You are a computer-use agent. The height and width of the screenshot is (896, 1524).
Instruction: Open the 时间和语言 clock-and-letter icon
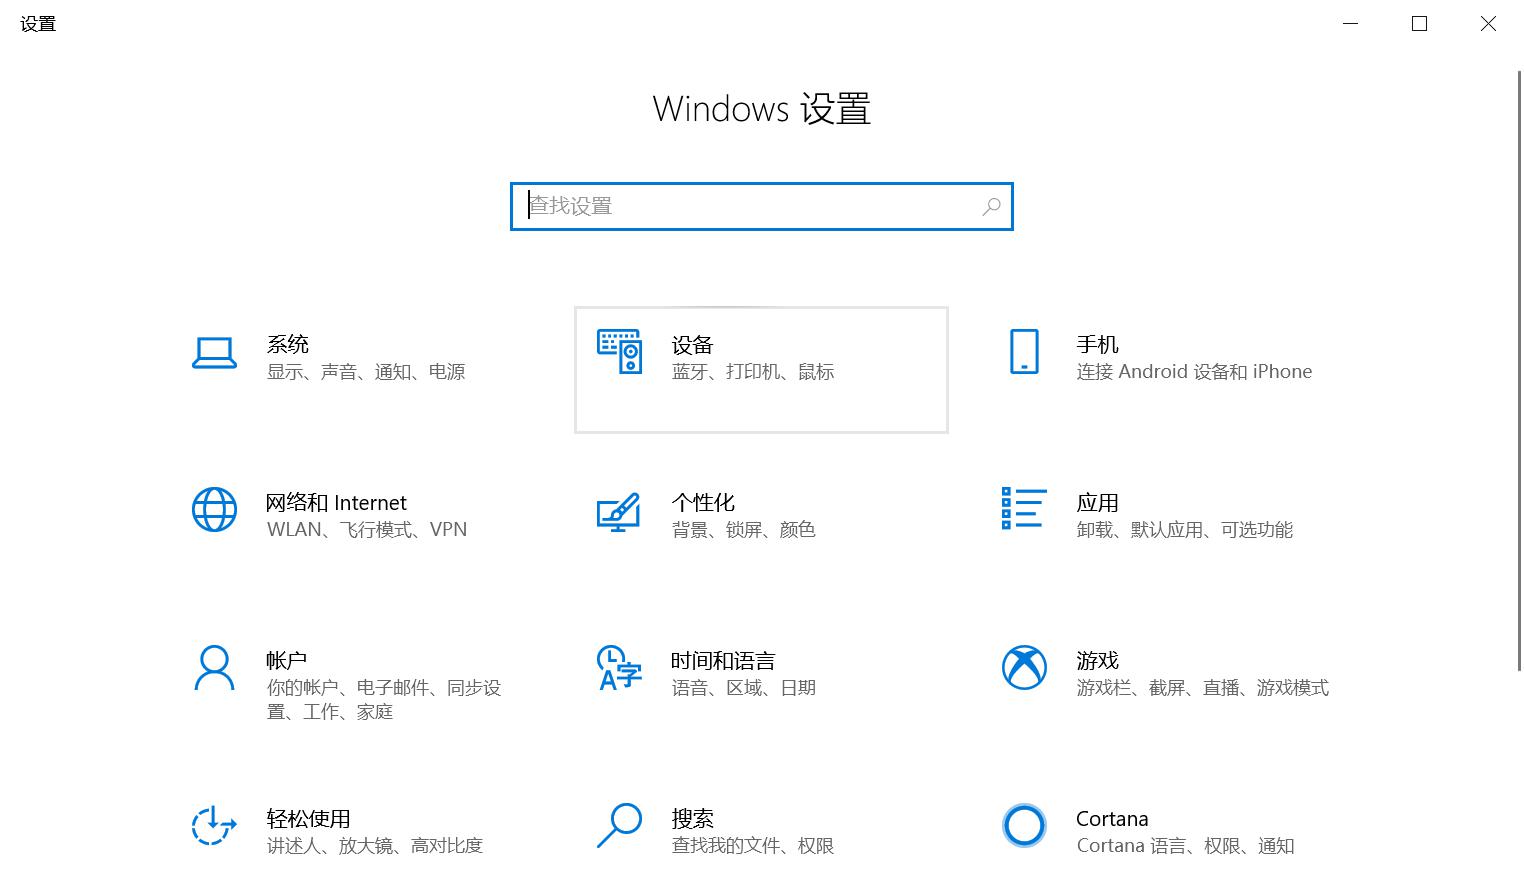tap(619, 668)
